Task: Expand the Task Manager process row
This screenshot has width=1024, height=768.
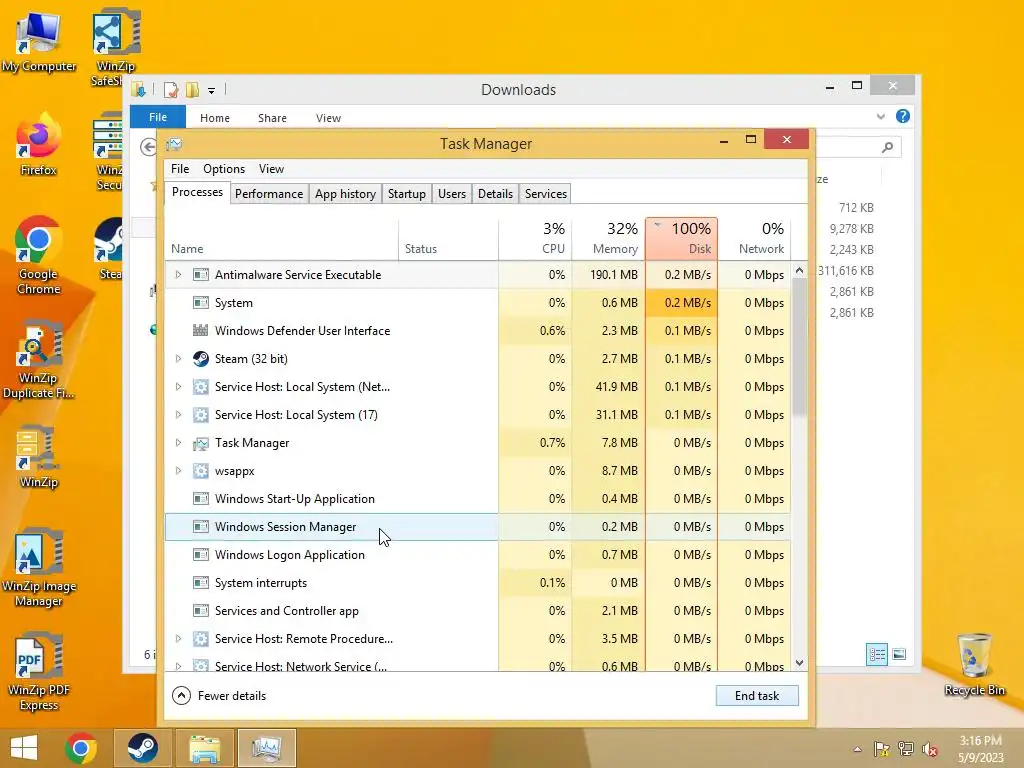Action: click(178, 443)
